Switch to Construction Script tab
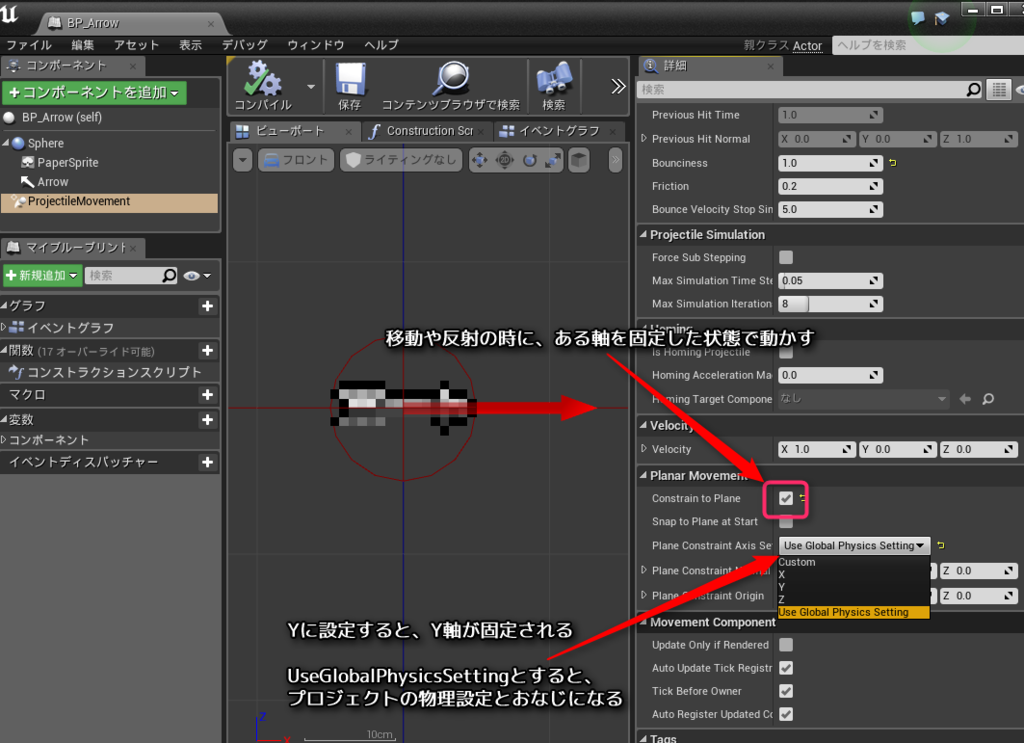 428,131
